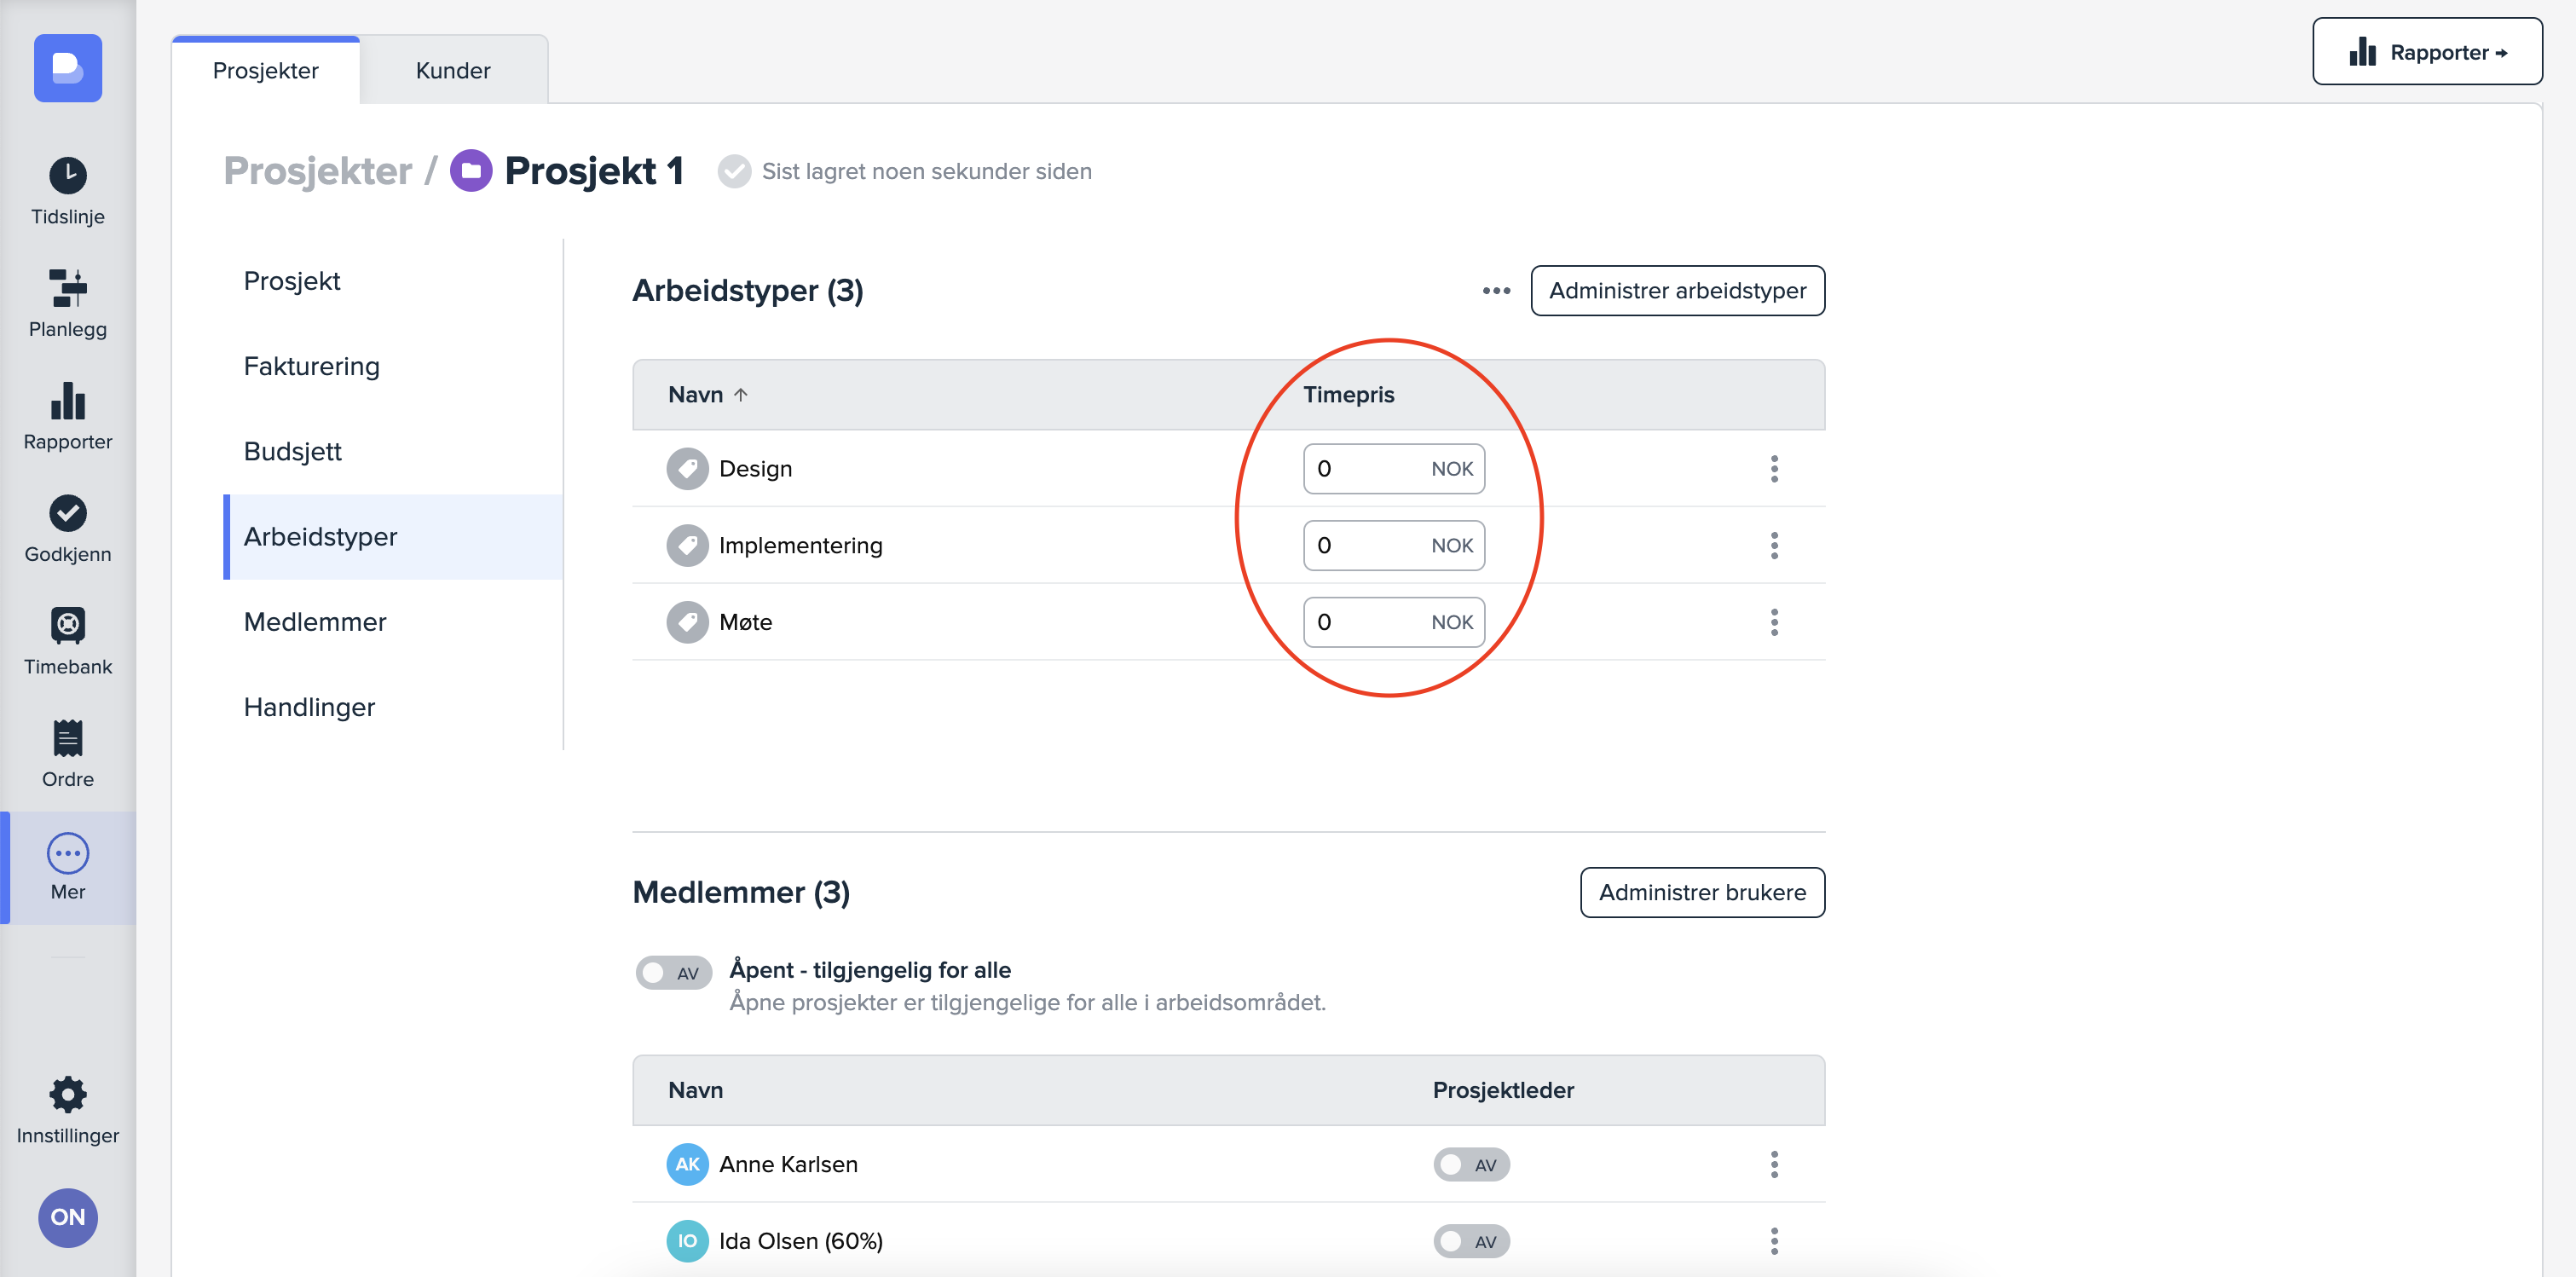Open the Timebank sidebar icon
The image size is (2576, 1277).
[68, 626]
